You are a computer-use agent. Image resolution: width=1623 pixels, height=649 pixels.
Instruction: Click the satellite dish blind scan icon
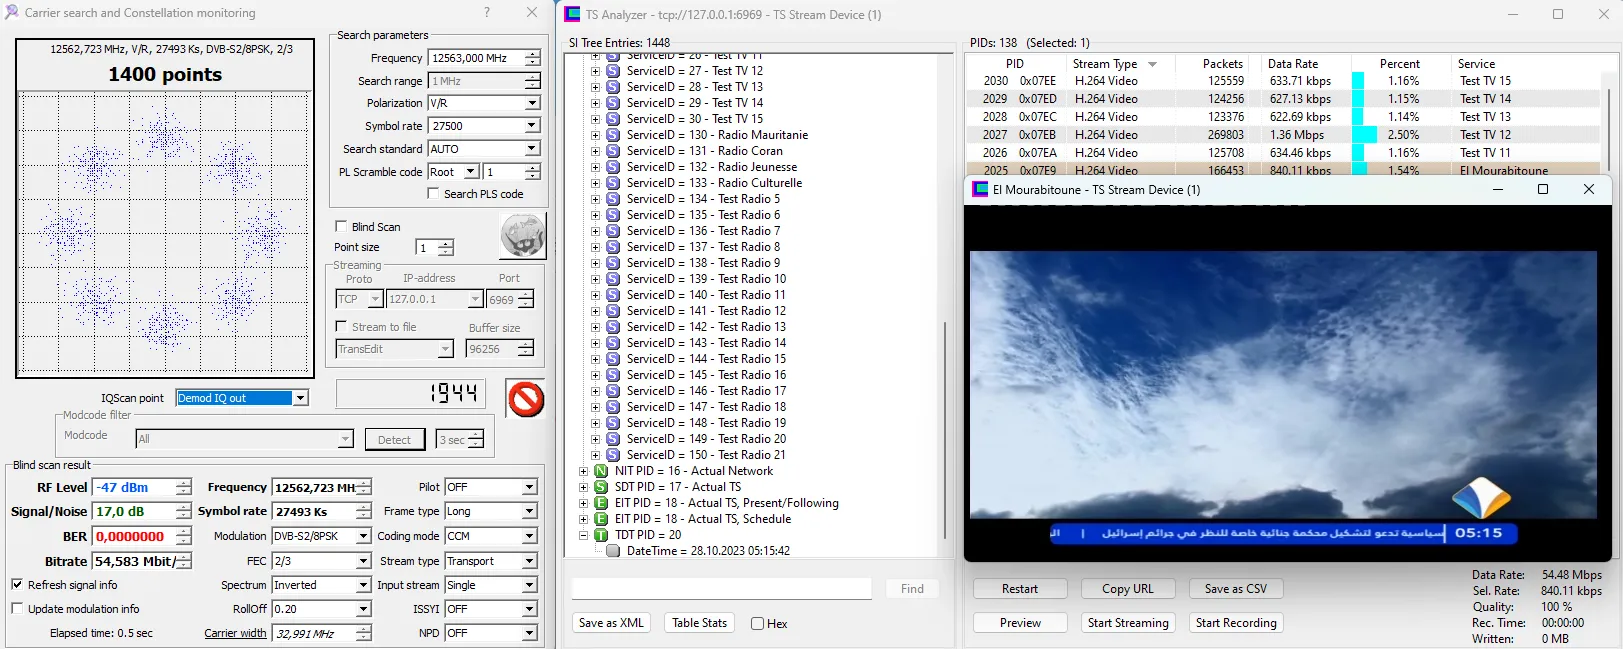click(522, 237)
